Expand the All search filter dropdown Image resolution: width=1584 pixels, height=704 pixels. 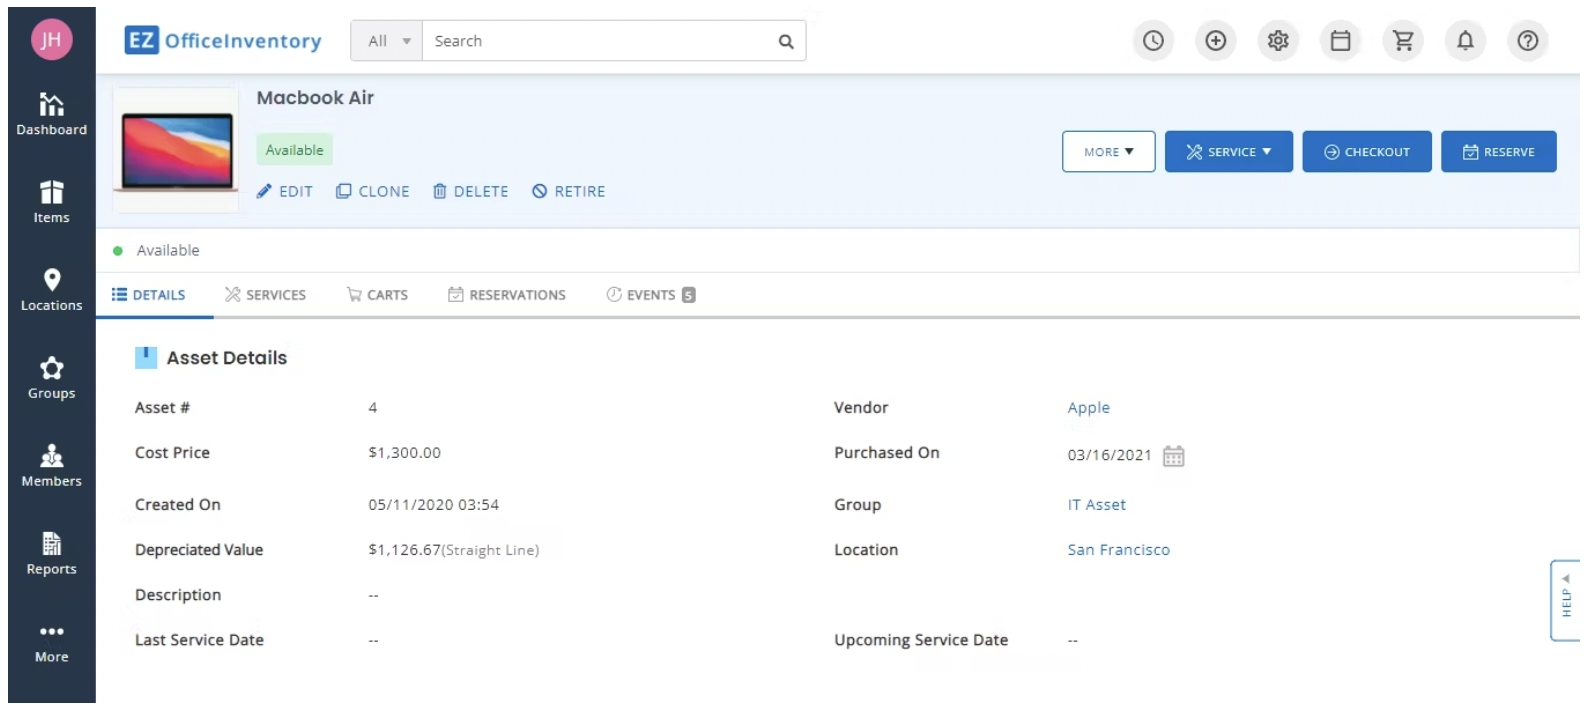click(x=387, y=41)
